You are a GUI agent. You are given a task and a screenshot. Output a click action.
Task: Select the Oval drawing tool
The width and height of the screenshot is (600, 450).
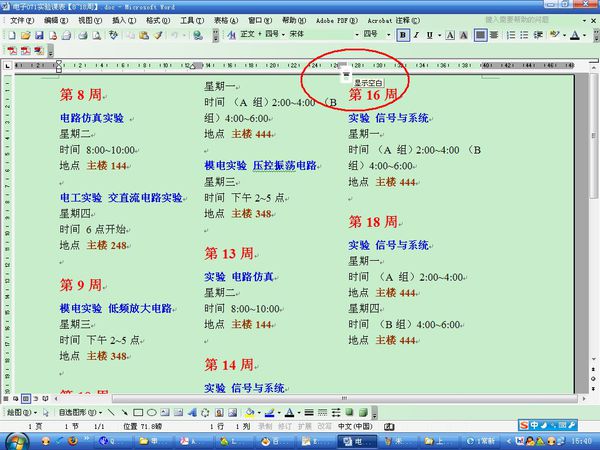152,412
